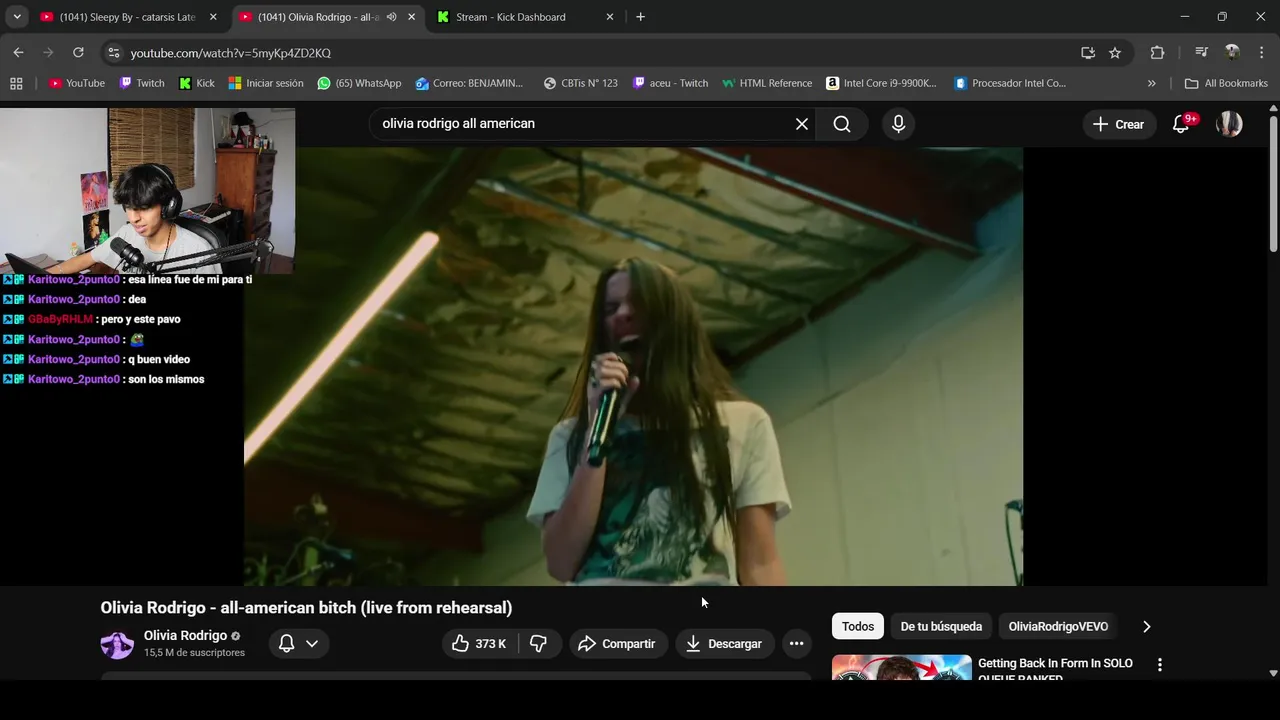Open the Getting Back In Form thumbnail

click(x=902, y=667)
